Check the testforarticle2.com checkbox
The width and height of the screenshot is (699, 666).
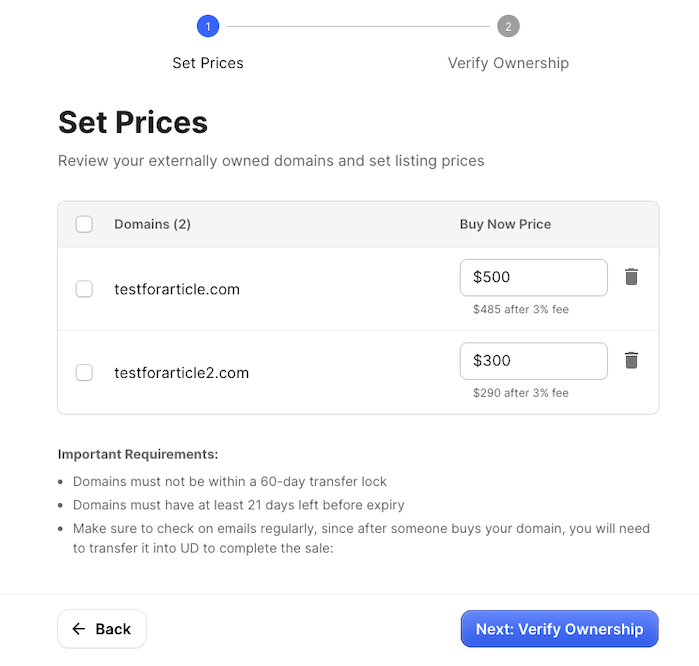(84, 372)
